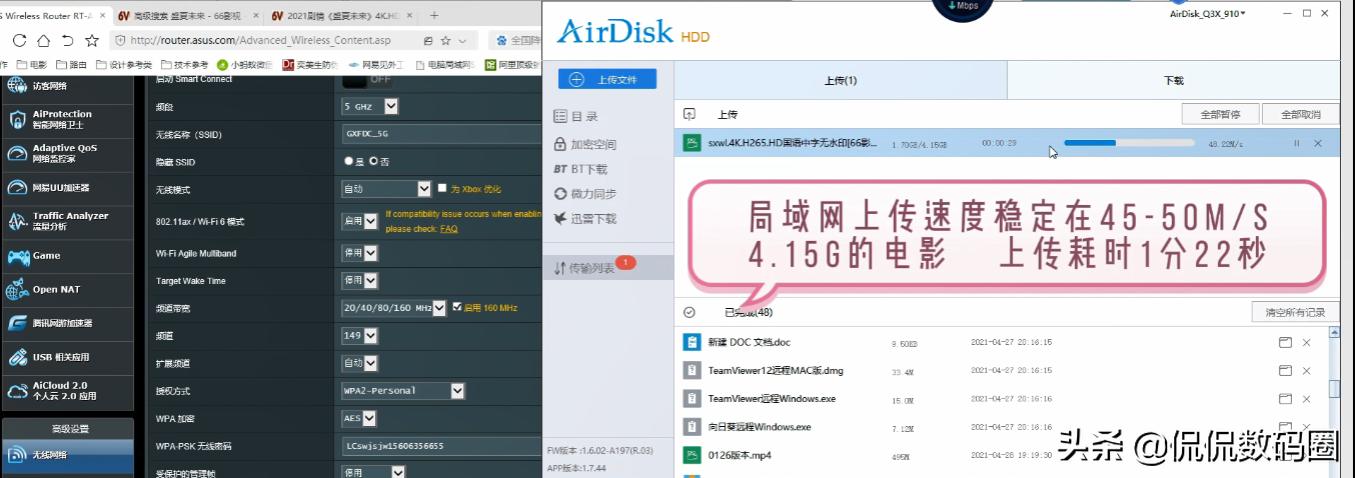
Task: Switch to 高级搜索 盛夏未来 browser tab
Action: click(186, 16)
